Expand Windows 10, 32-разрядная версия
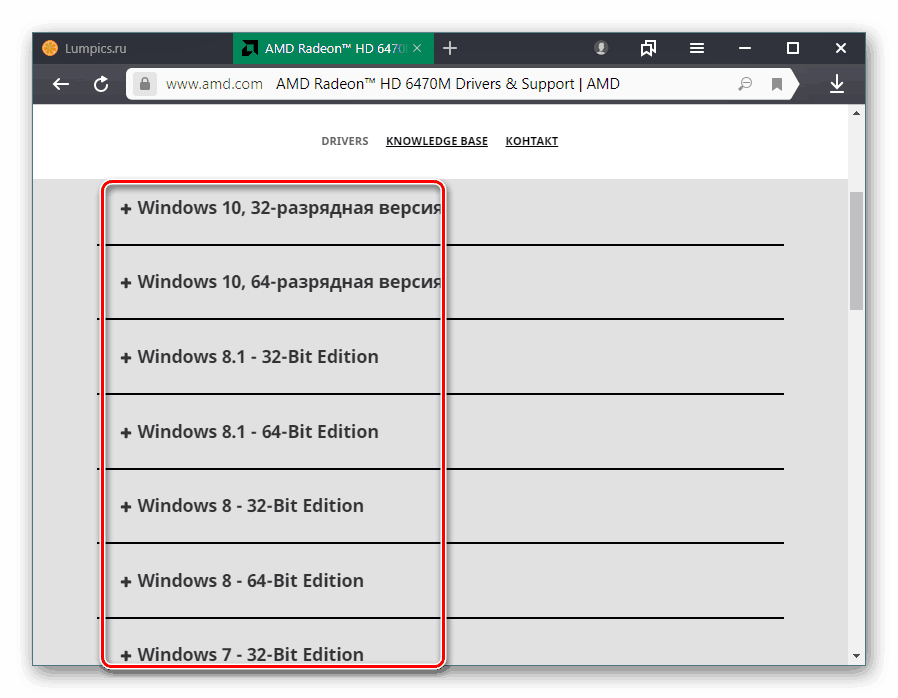This screenshot has height=698, width=898. coord(280,208)
